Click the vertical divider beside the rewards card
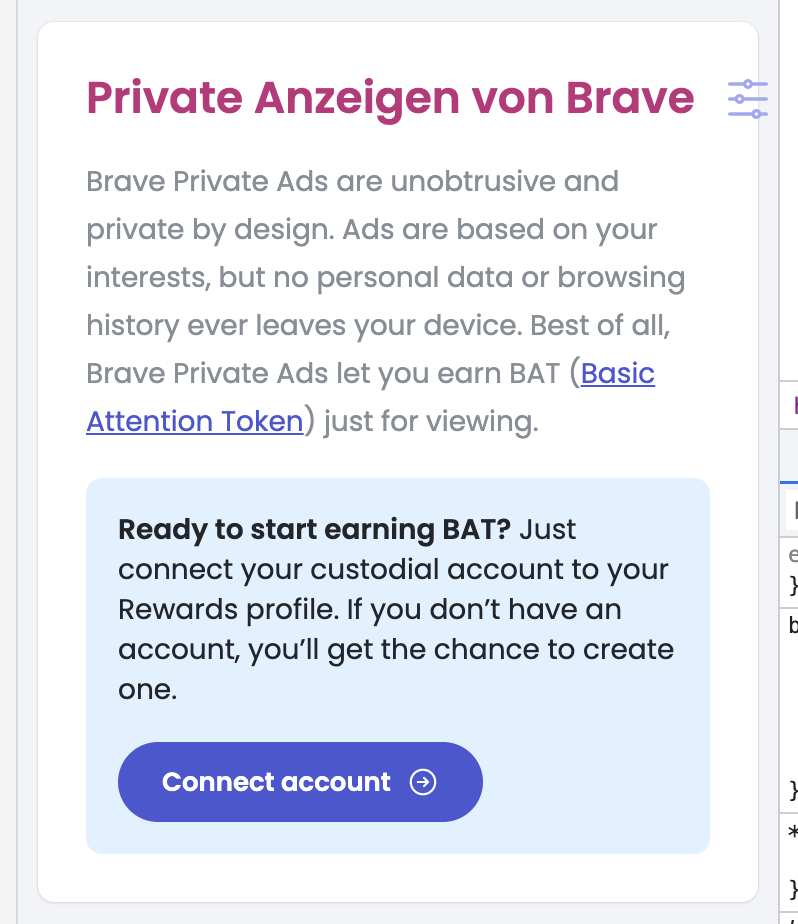This screenshot has width=798, height=924. (779, 462)
